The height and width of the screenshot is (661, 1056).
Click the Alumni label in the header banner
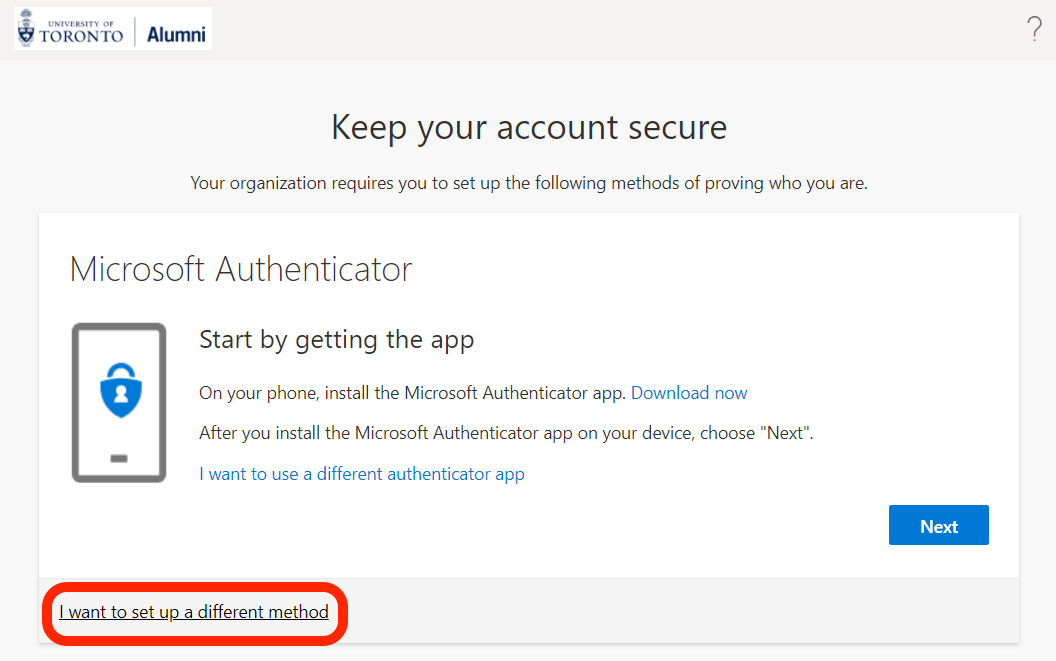pyautogui.click(x=176, y=32)
